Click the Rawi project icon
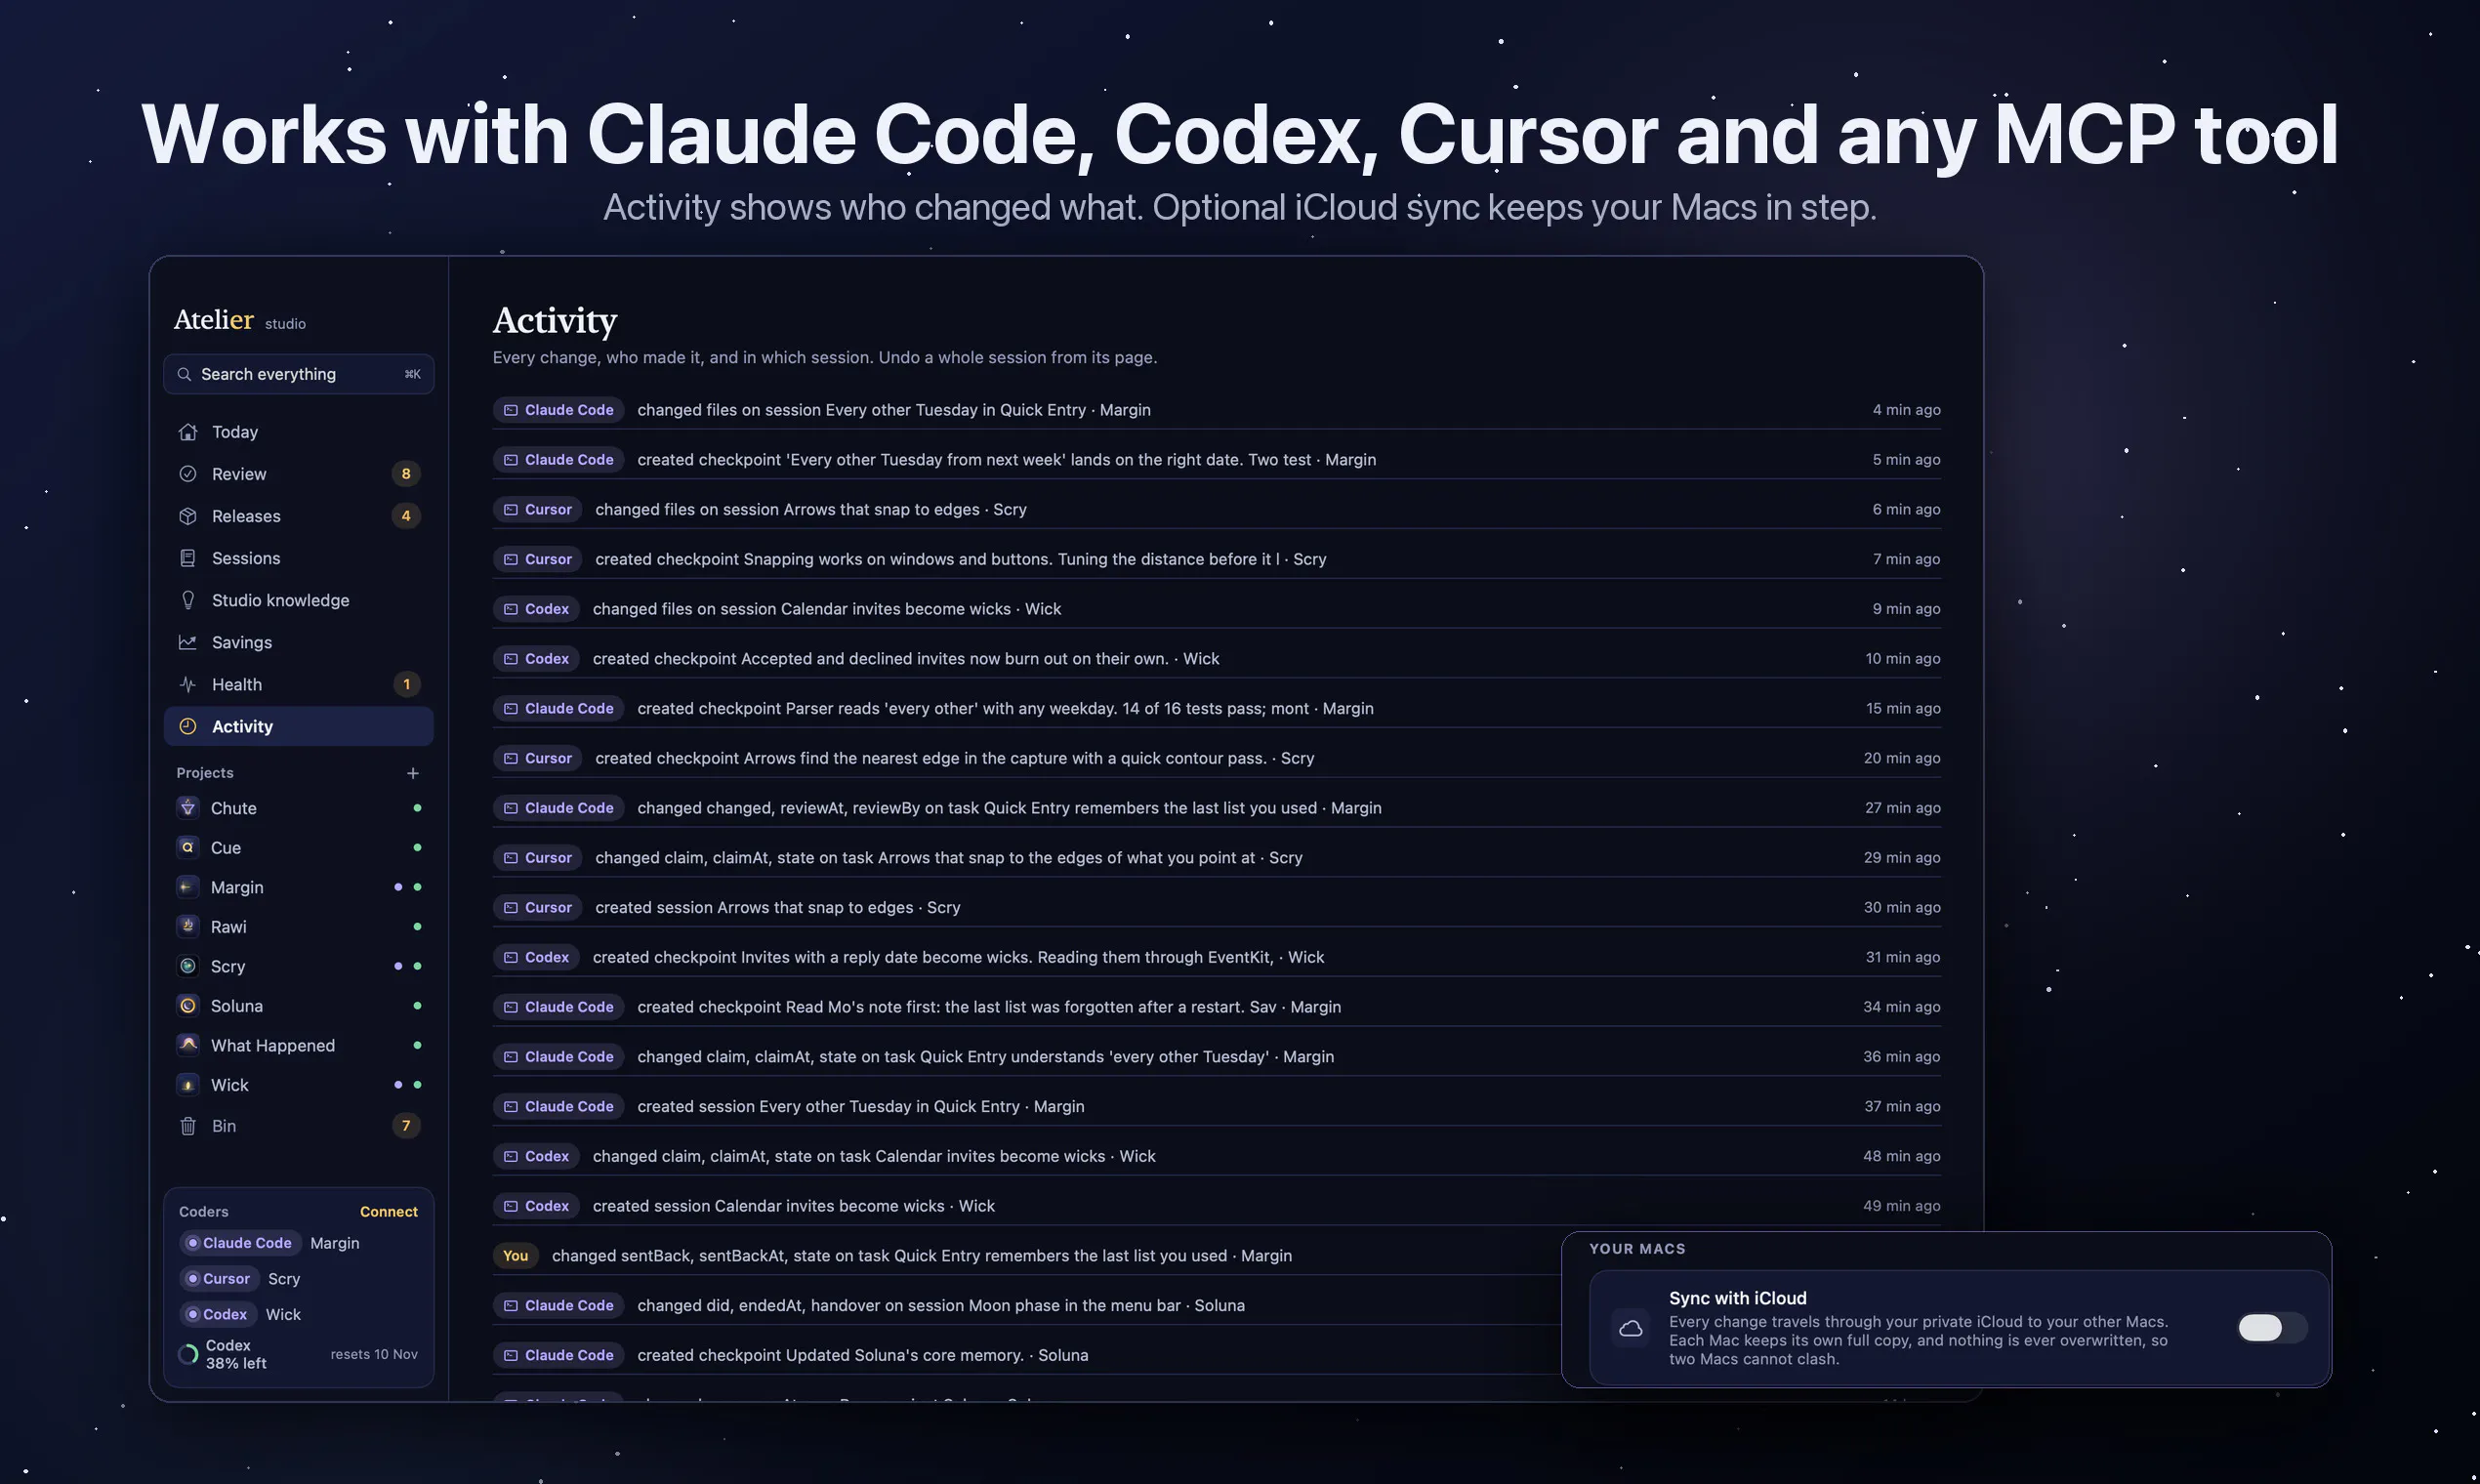 (187, 926)
